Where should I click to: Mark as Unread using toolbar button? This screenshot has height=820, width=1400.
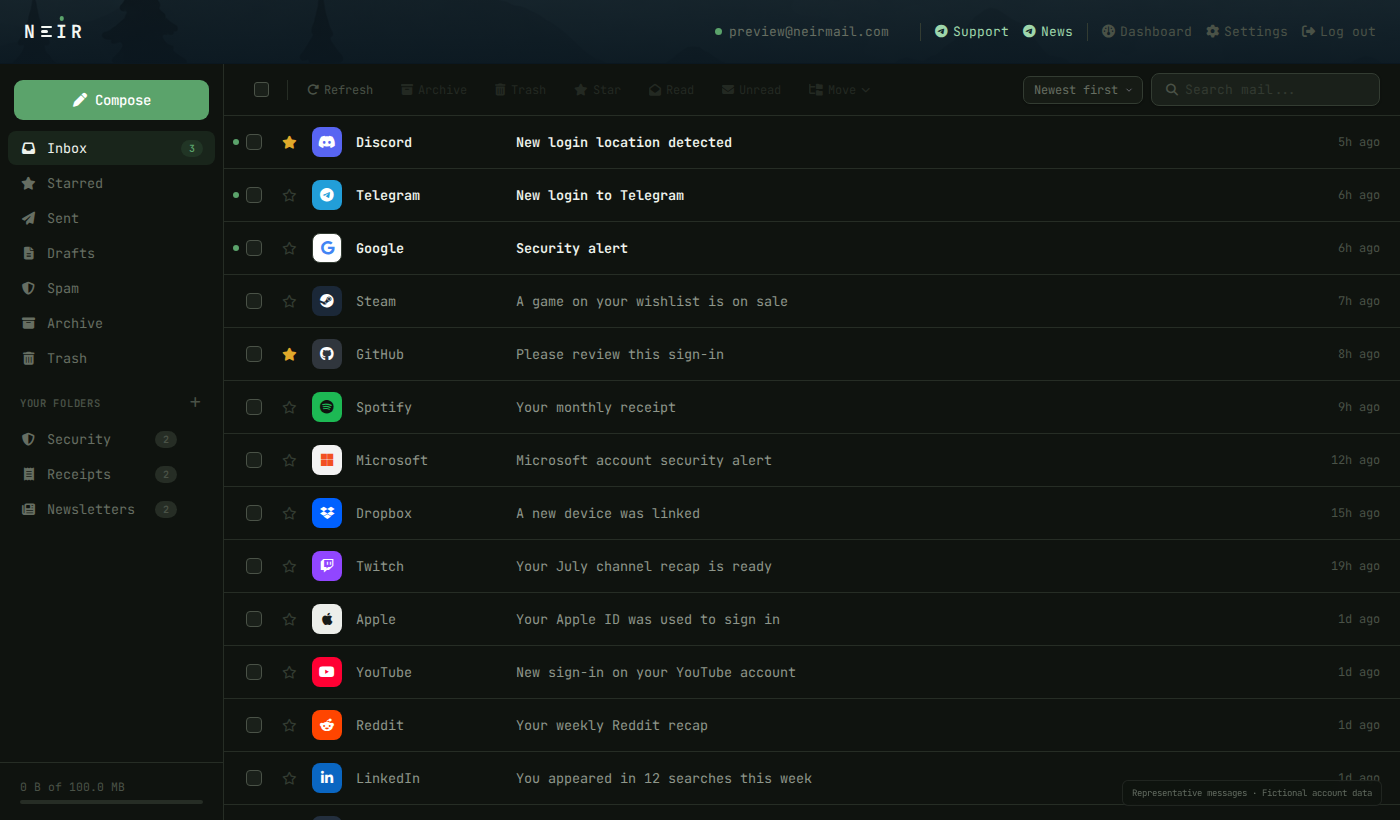[x=751, y=90]
